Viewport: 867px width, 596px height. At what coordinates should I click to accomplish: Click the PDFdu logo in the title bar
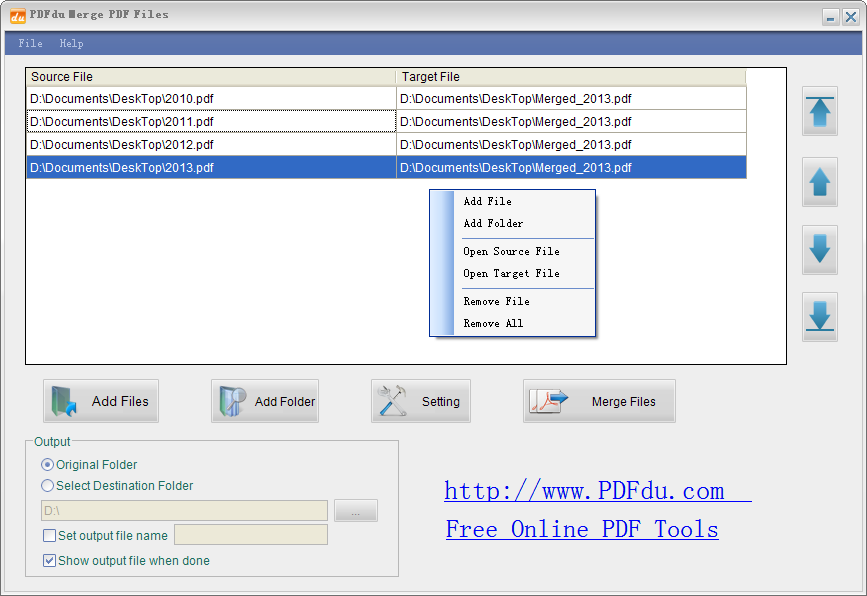(x=18, y=16)
